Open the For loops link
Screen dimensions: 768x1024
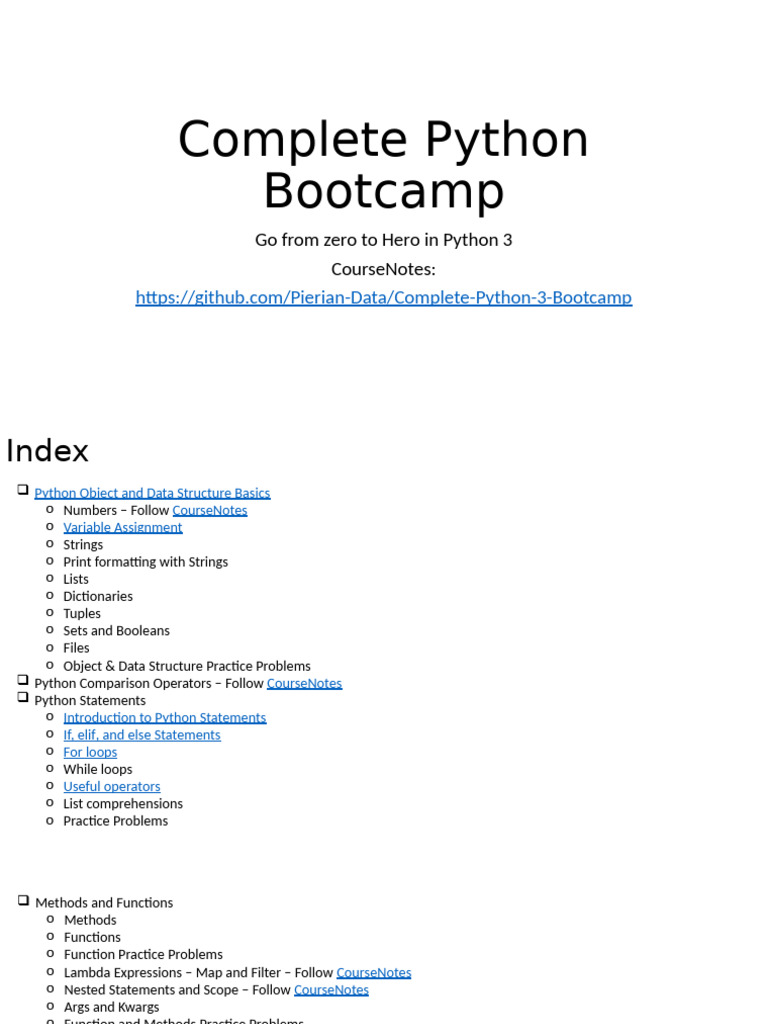click(x=90, y=752)
